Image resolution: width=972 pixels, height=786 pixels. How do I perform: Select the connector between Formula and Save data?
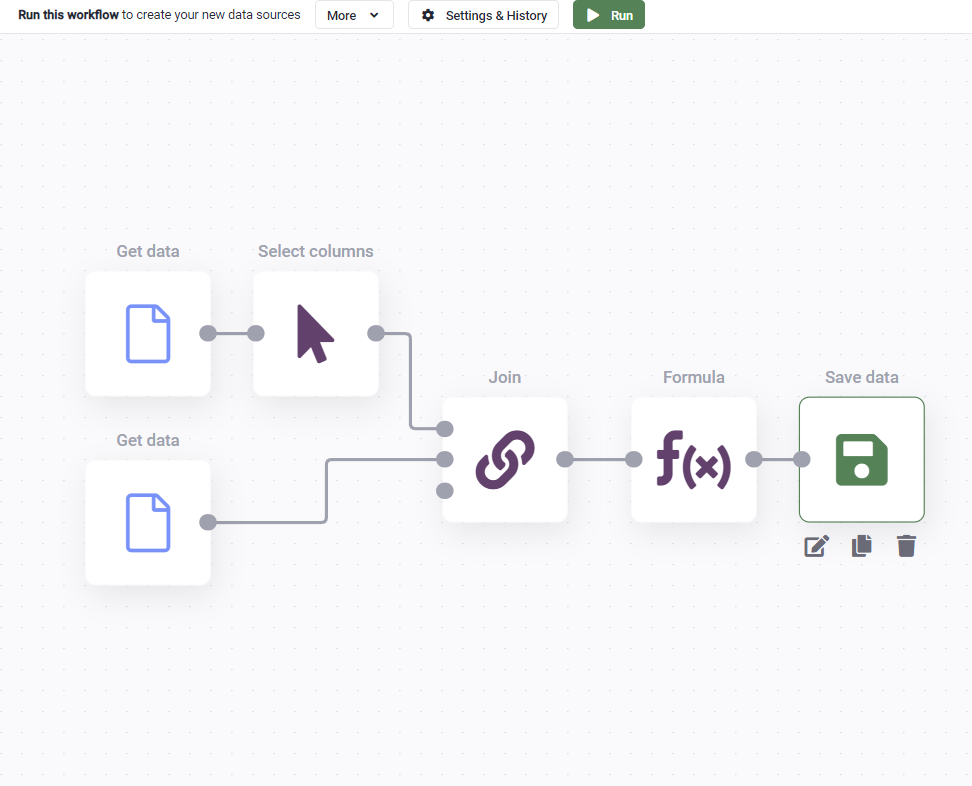pyautogui.click(x=780, y=459)
